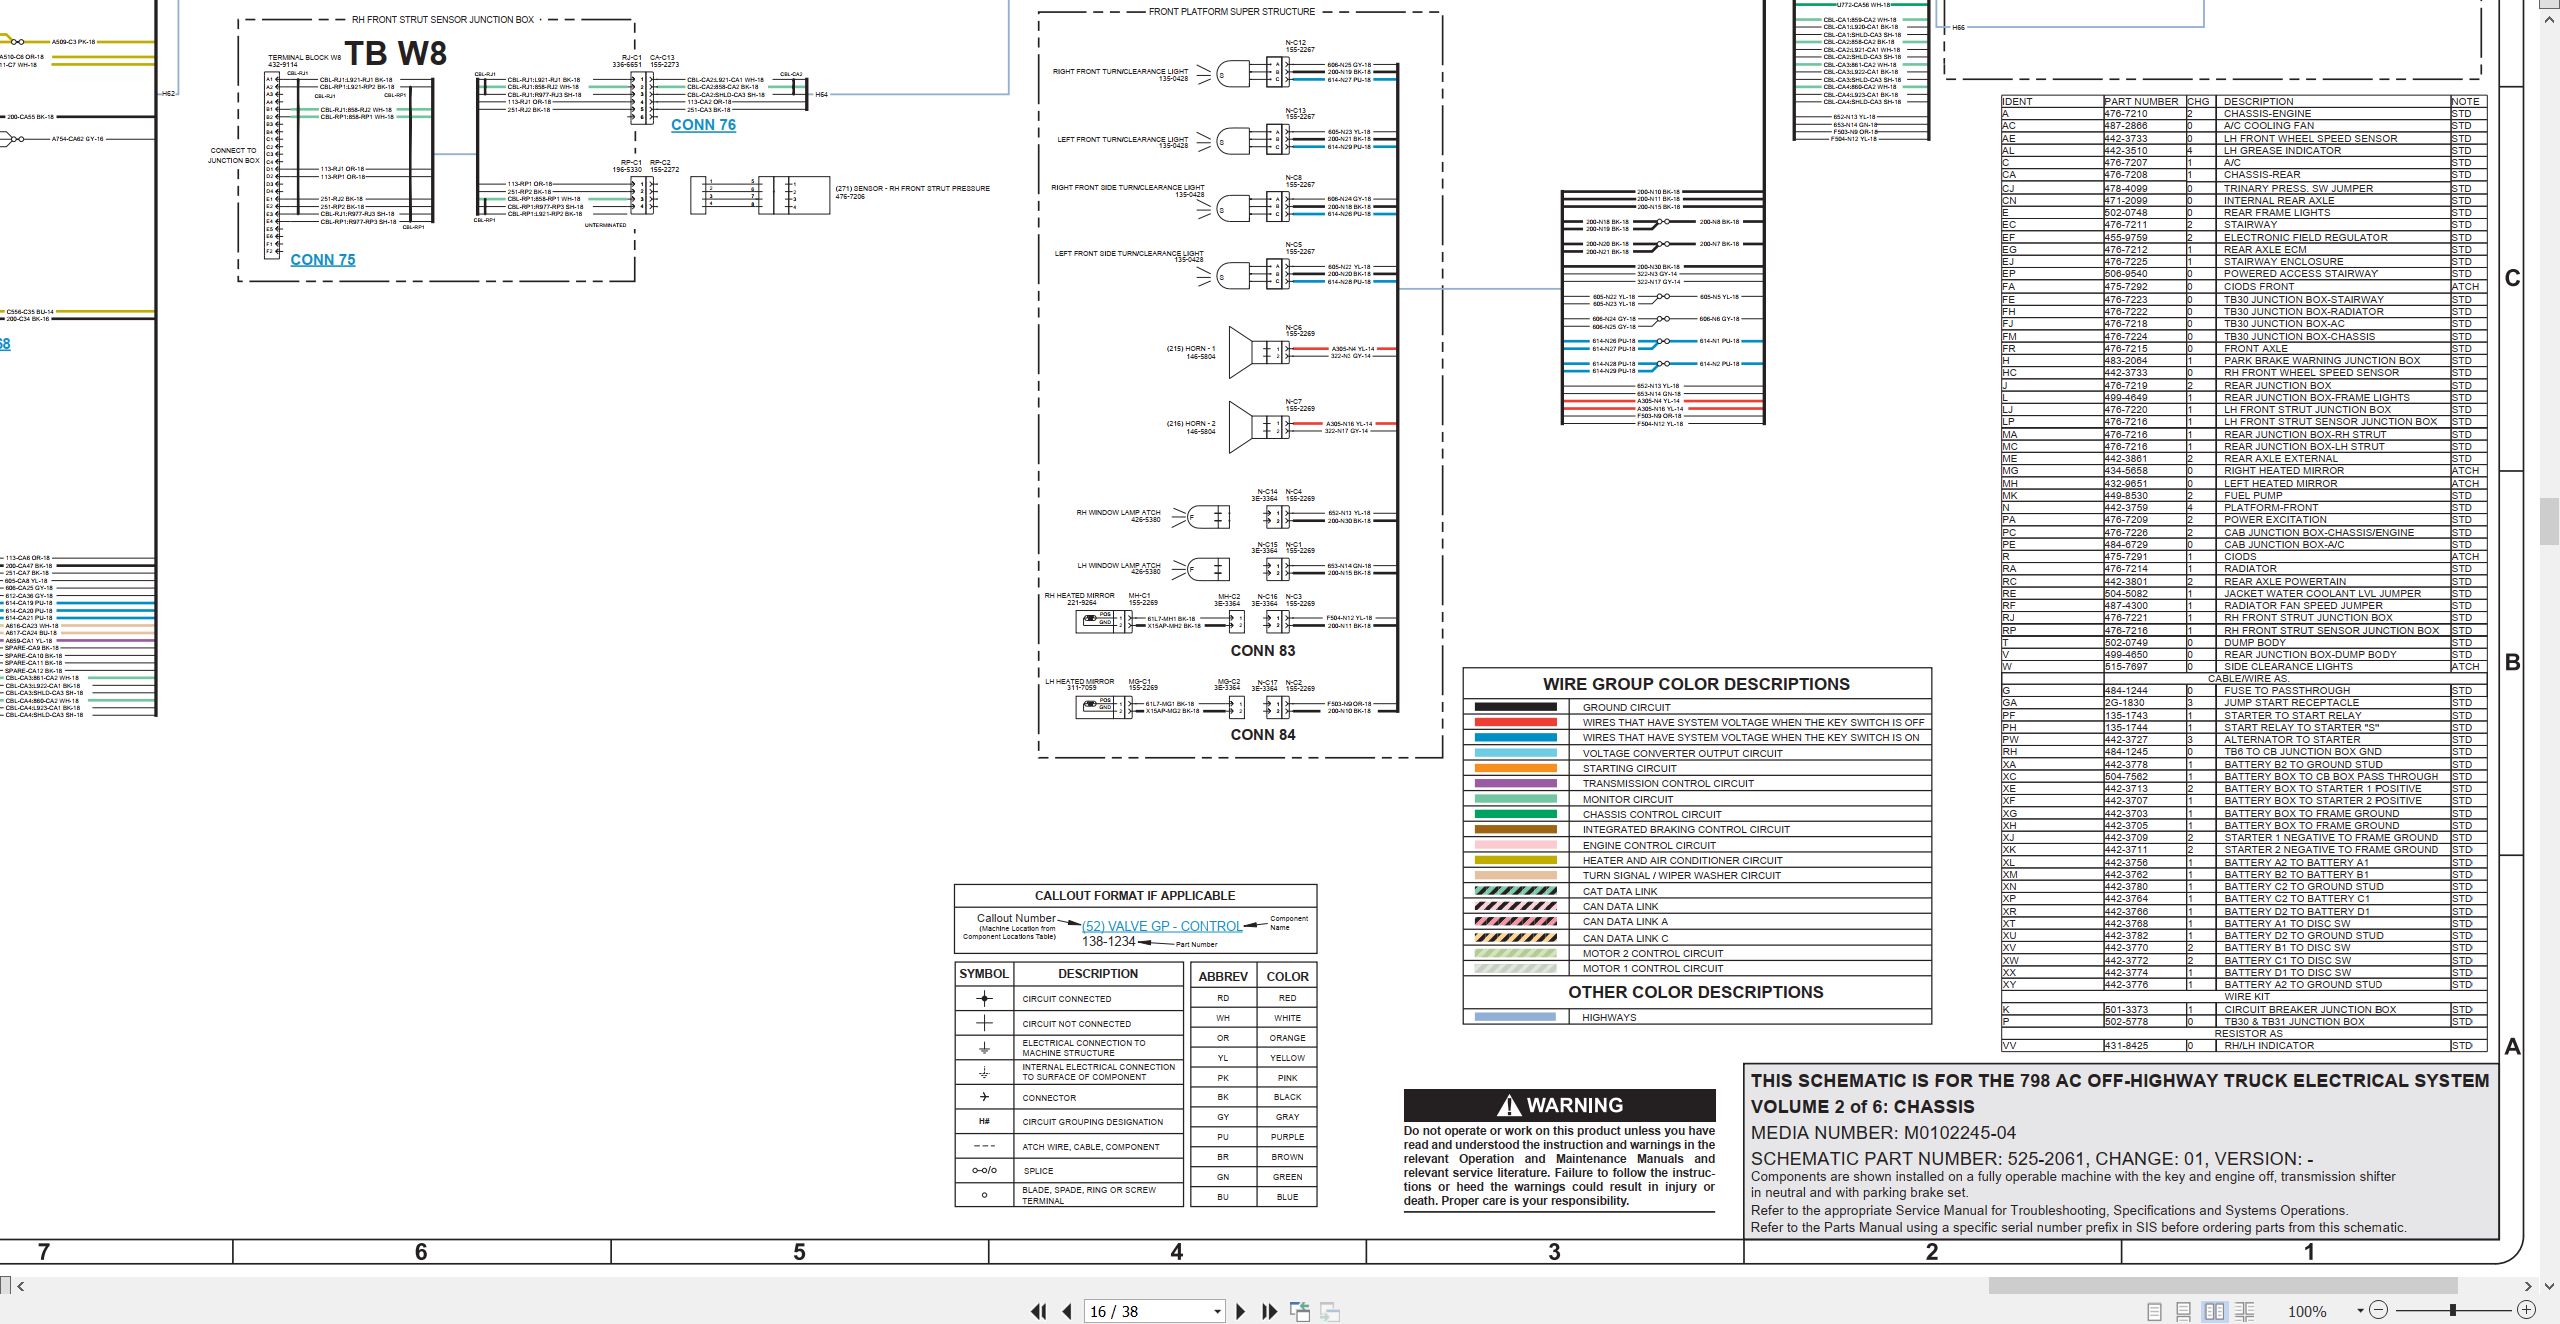Click the go to next view icon
2560x1324 pixels.
point(1330,1311)
